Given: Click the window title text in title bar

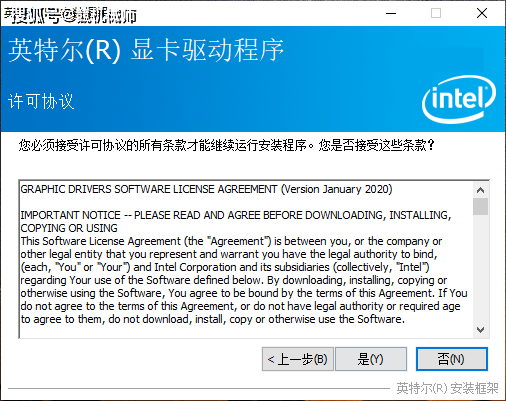Looking at the screenshot, I should (70, 15).
